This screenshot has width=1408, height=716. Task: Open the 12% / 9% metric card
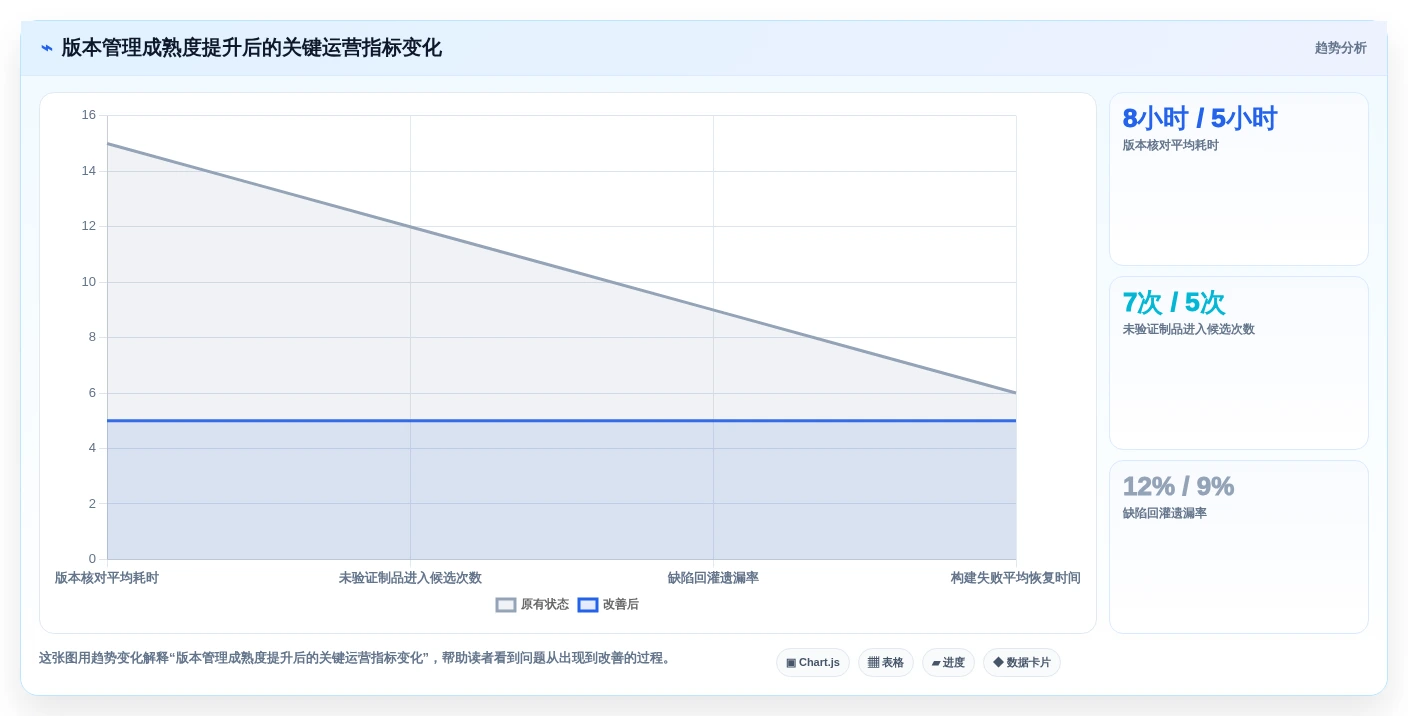tap(1239, 547)
